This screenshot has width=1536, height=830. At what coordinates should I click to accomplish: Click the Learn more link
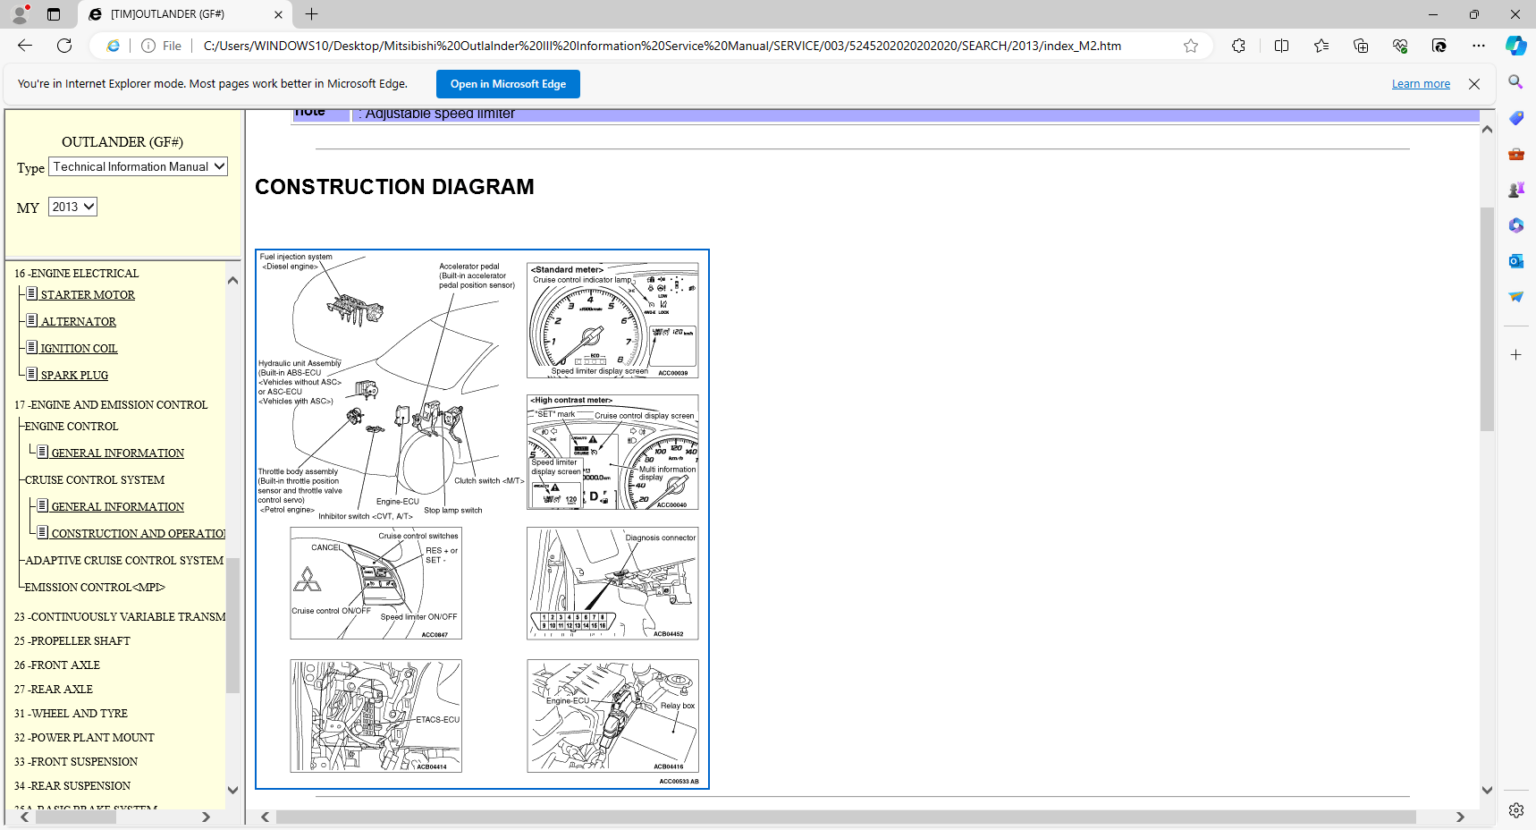pyautogui.click(x=1420, y=84)
